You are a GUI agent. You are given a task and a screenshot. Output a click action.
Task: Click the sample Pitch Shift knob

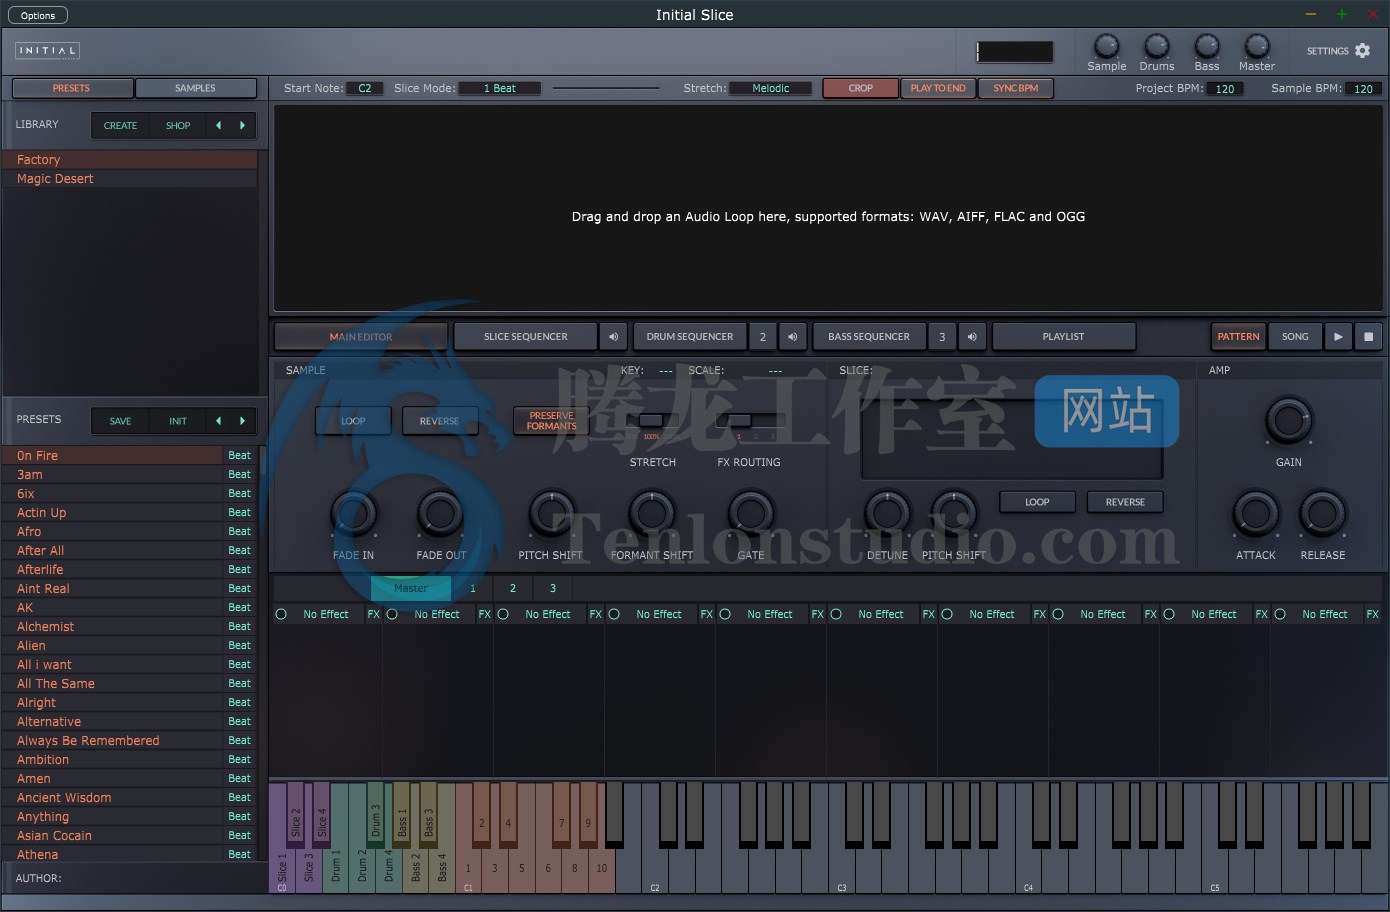[x=550, y=514]
